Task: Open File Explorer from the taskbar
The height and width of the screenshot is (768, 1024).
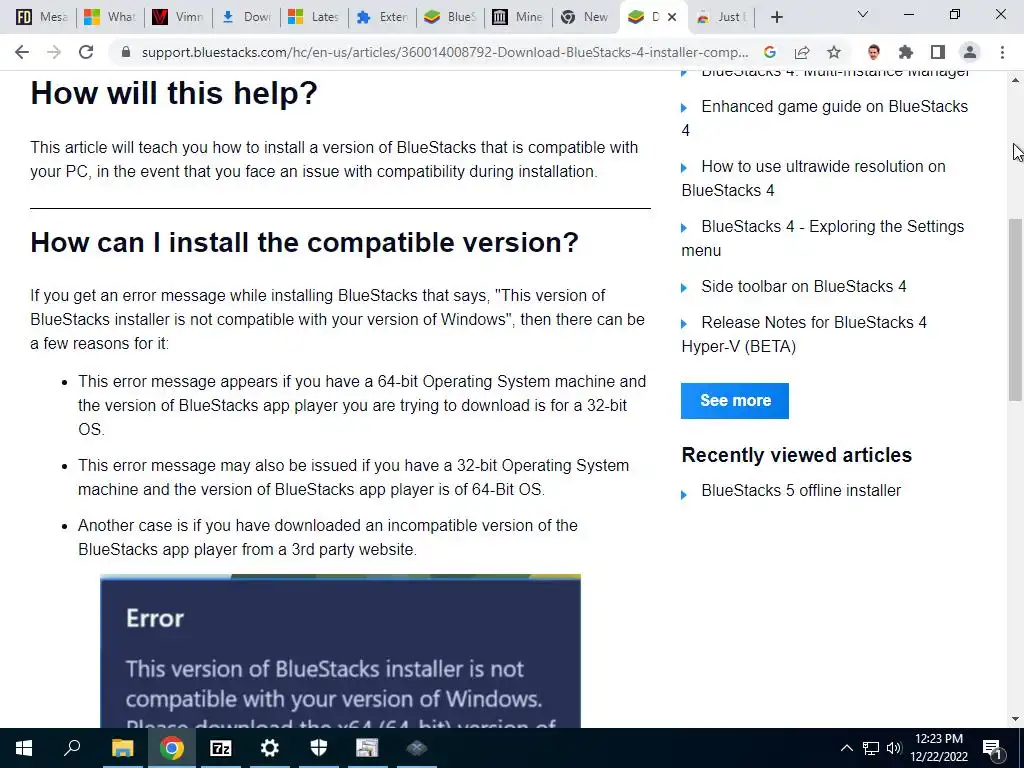Action: [x=122, y=748]
